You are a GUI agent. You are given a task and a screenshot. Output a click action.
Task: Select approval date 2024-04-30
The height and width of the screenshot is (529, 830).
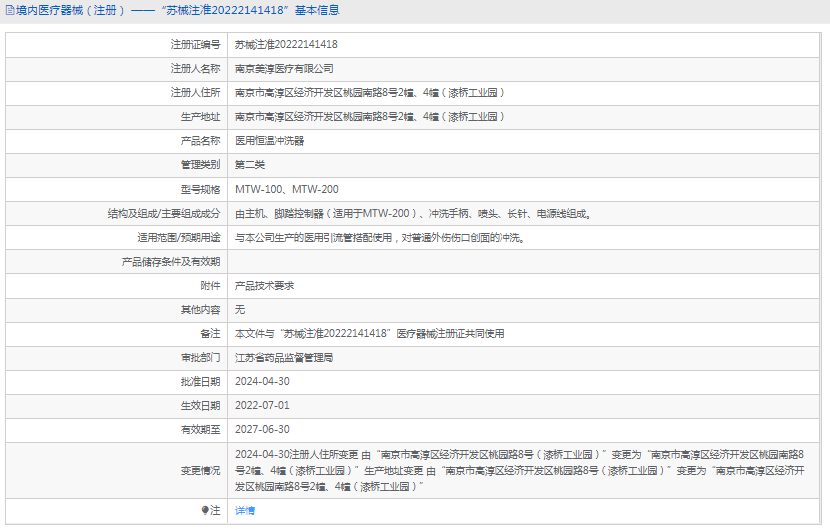pos(262,382)
